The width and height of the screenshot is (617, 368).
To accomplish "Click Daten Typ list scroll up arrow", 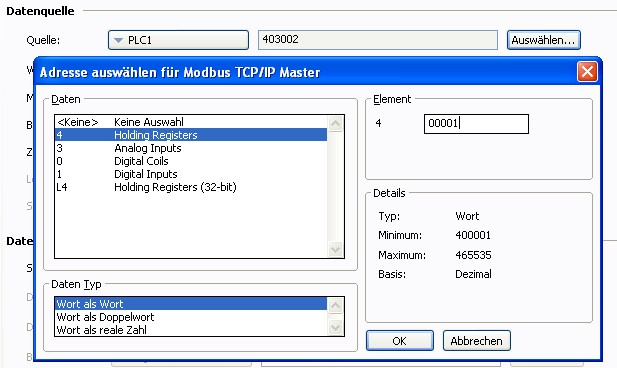I will (335, 305).
